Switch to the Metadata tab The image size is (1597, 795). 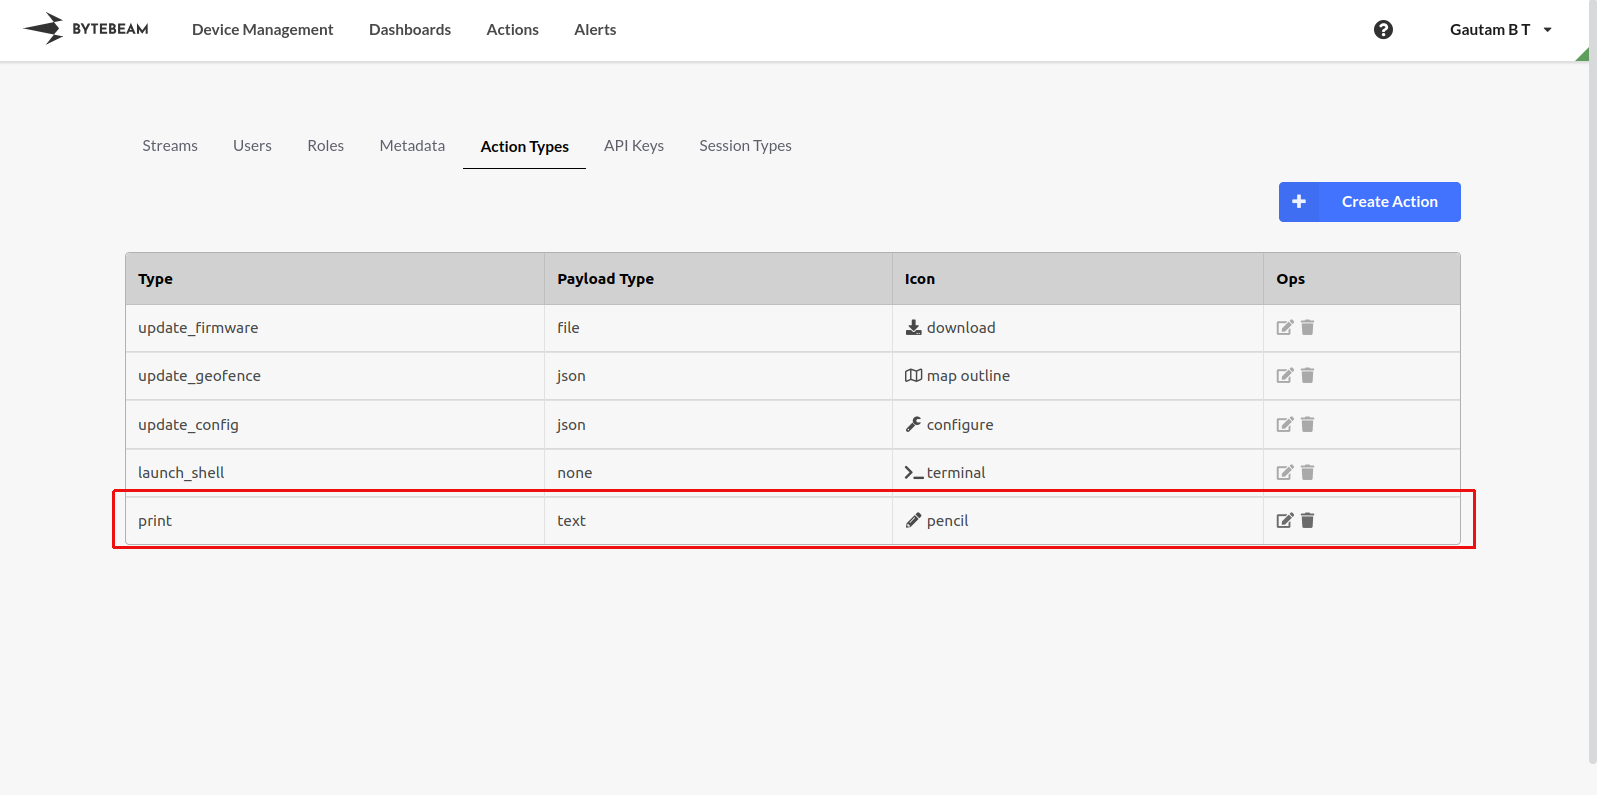[x=412, y=146]
